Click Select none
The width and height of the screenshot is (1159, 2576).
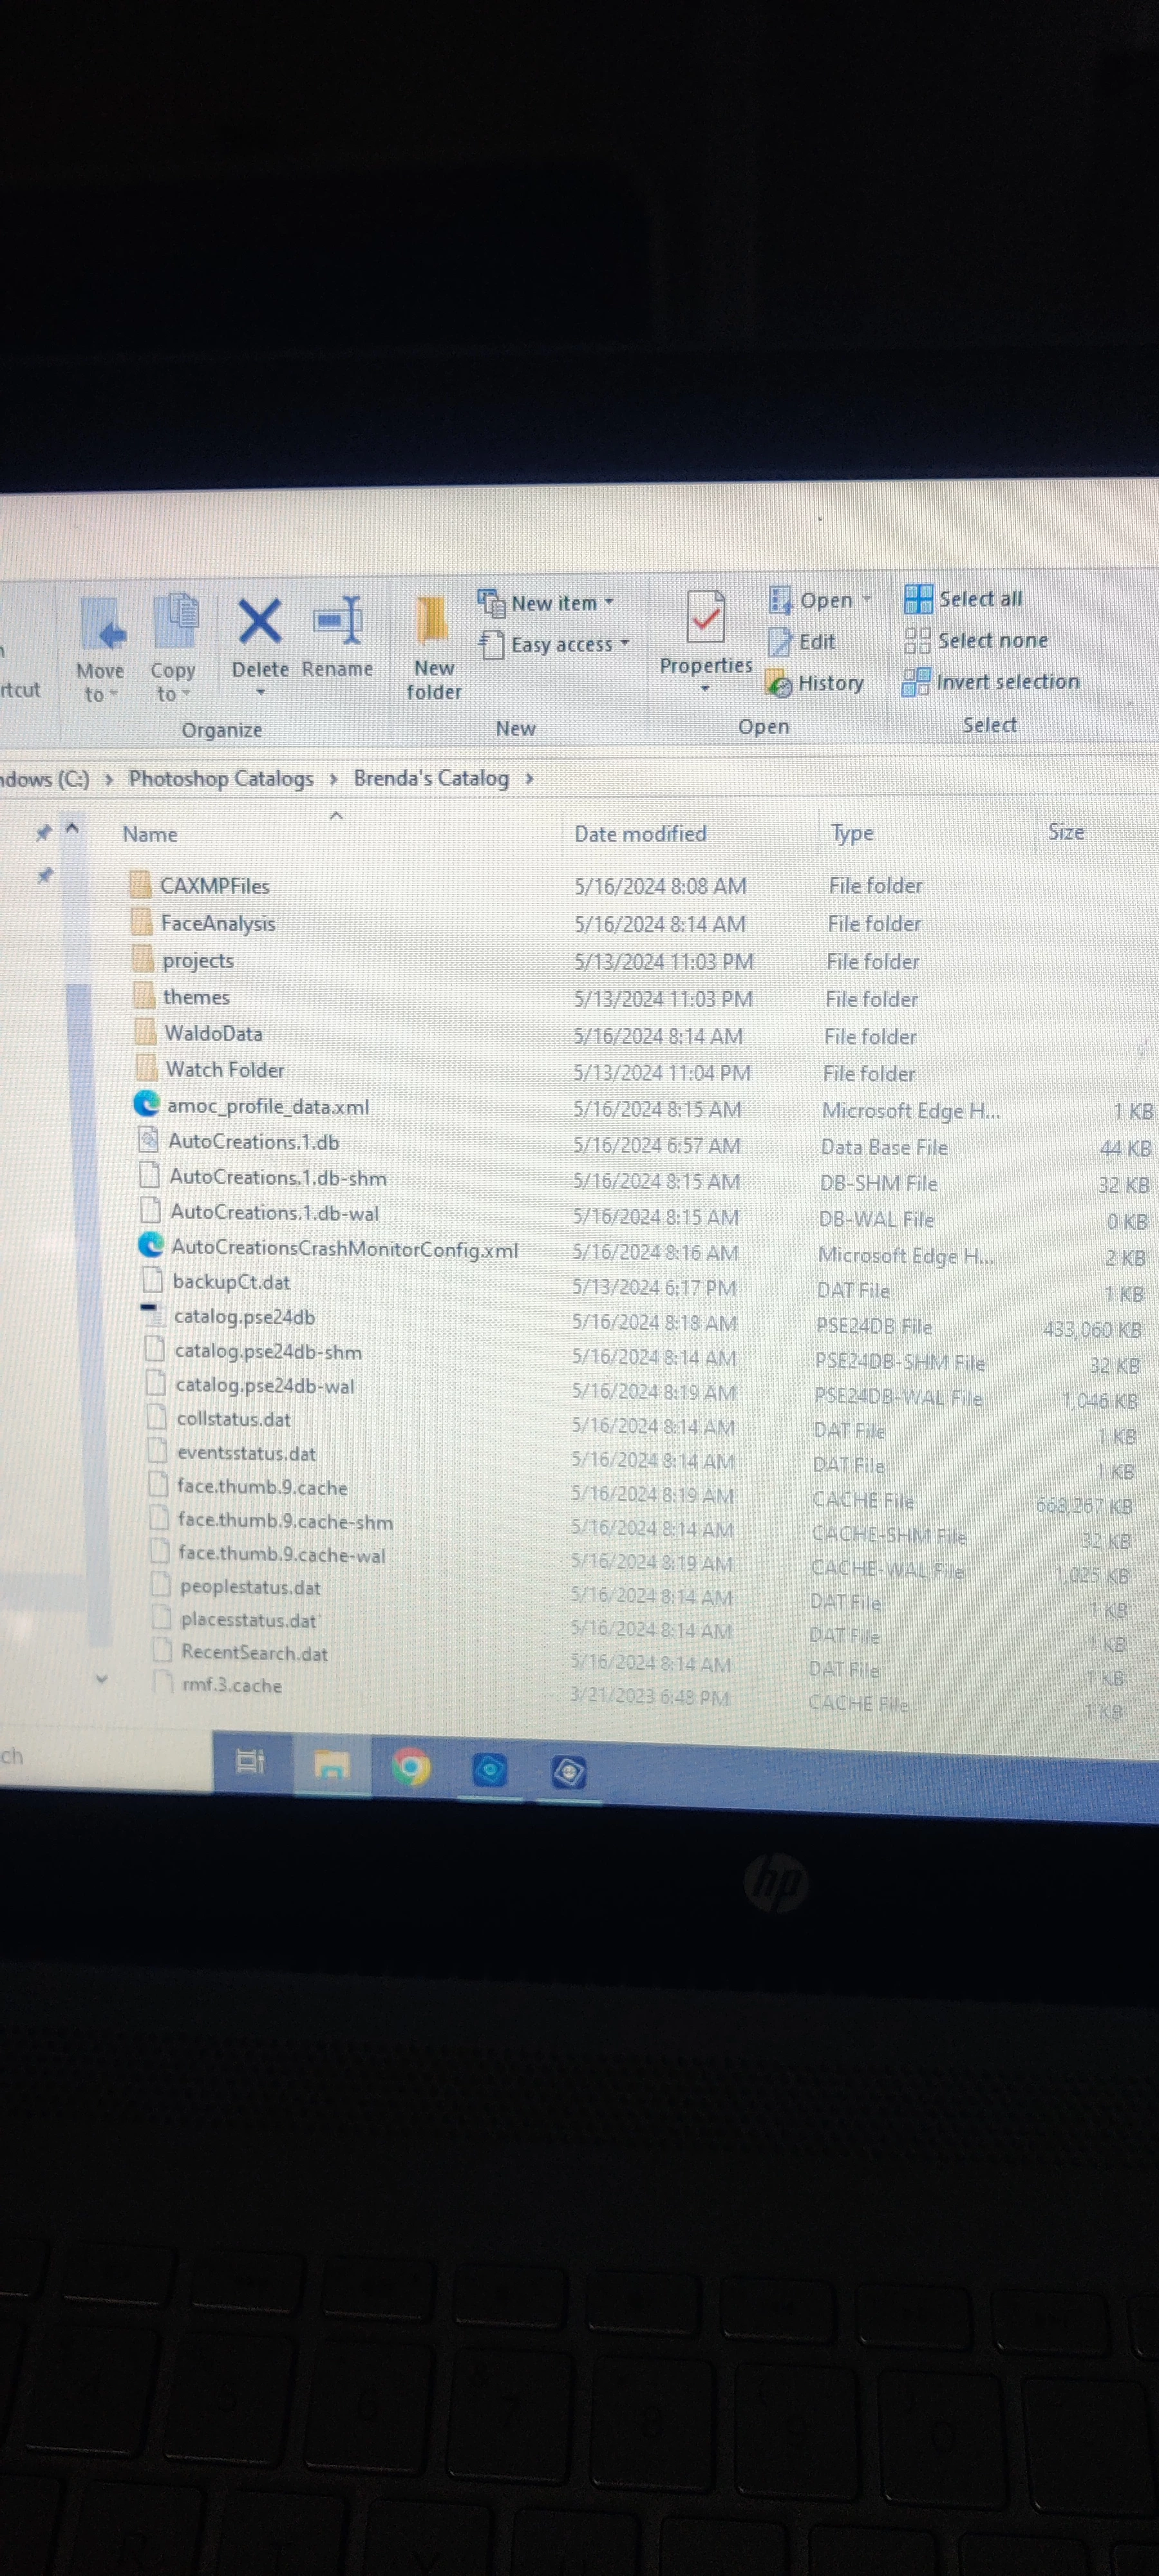pos(976,640)
